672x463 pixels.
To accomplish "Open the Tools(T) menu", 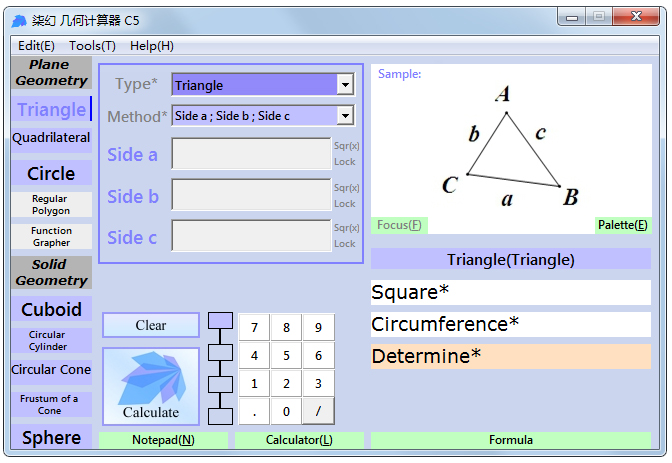I will tap(92, 46).
